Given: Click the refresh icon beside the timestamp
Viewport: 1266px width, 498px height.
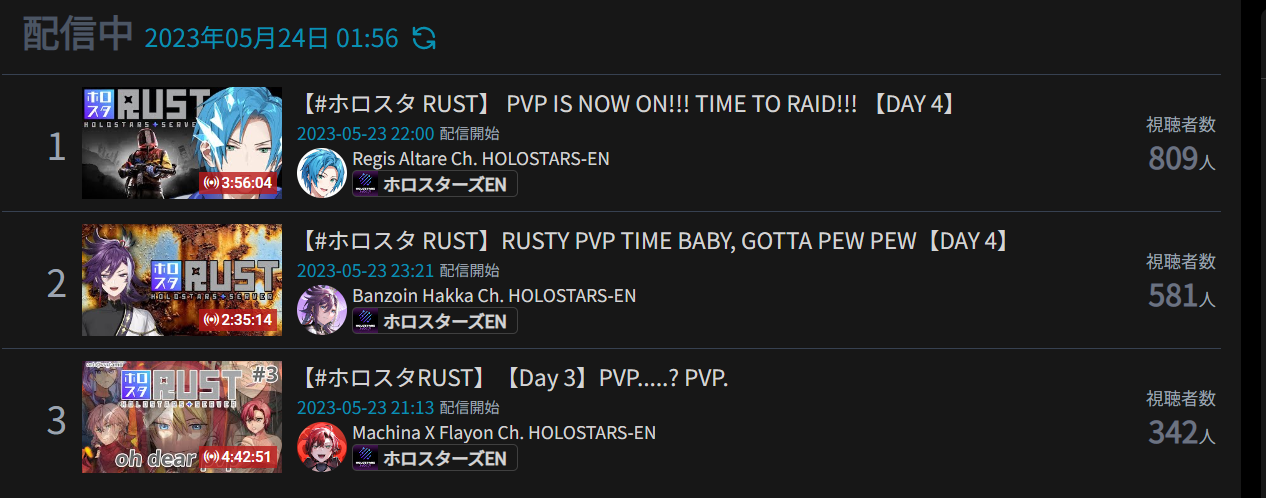Looking at the screenshot, I should 424,39.
